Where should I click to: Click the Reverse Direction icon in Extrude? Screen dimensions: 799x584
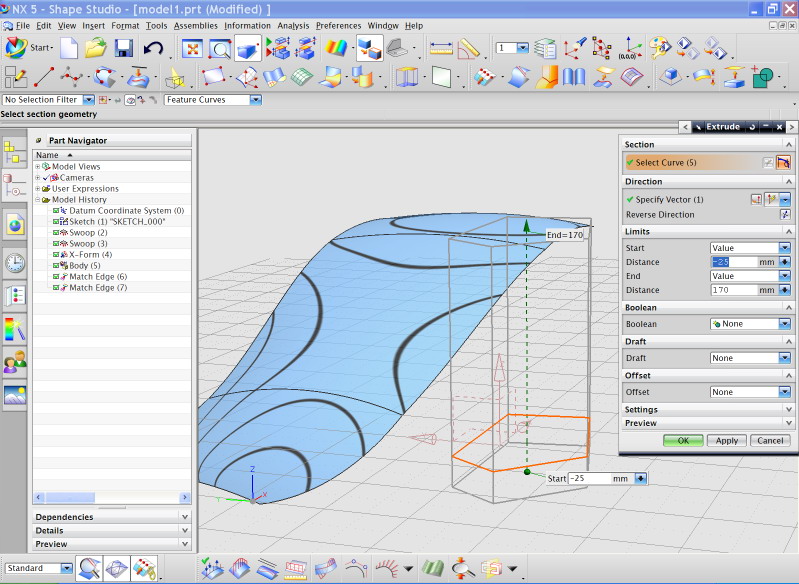785,215
